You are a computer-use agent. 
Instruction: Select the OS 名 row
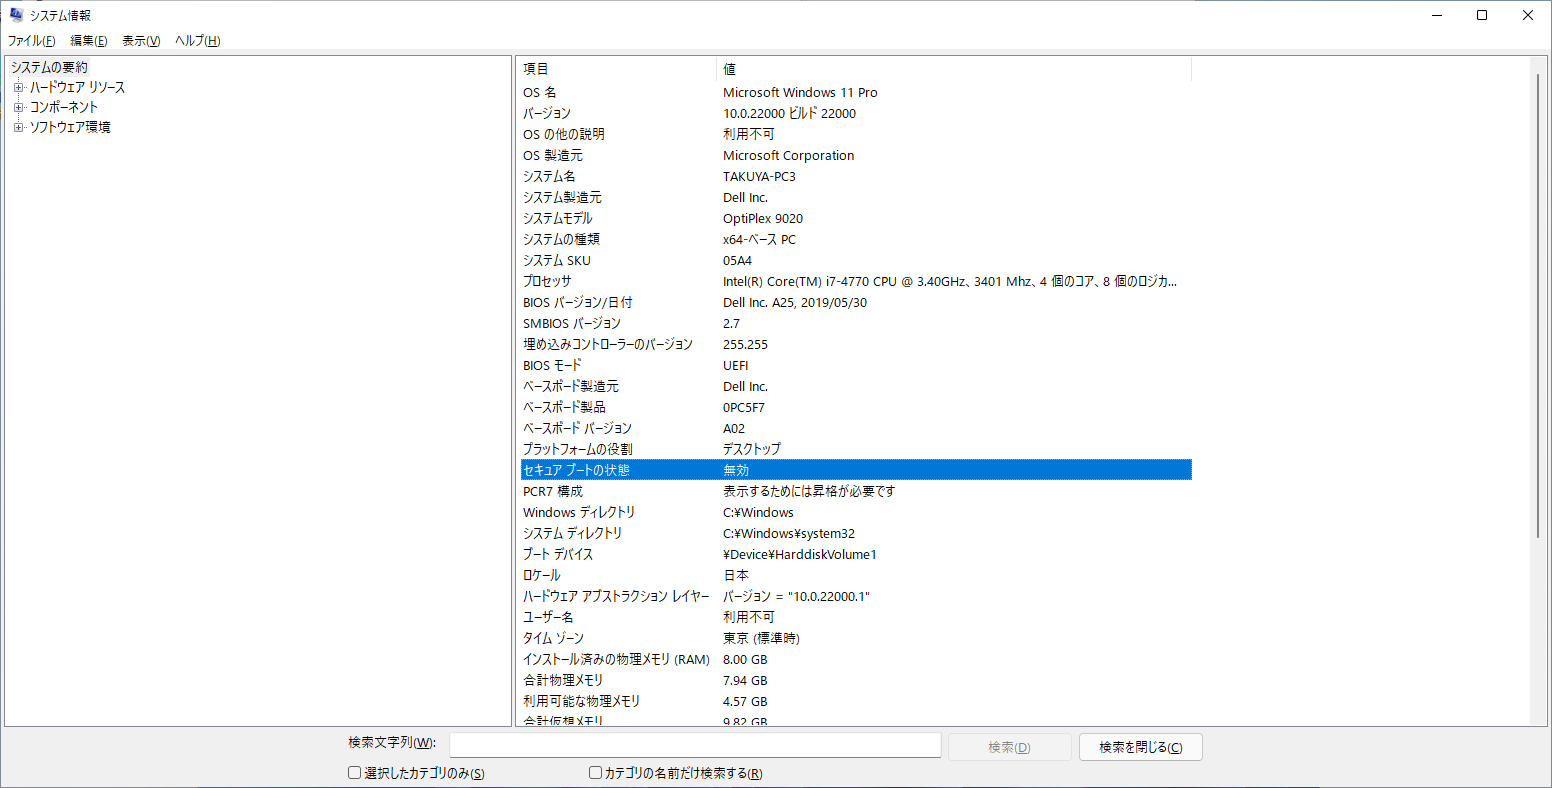[855, 92]
